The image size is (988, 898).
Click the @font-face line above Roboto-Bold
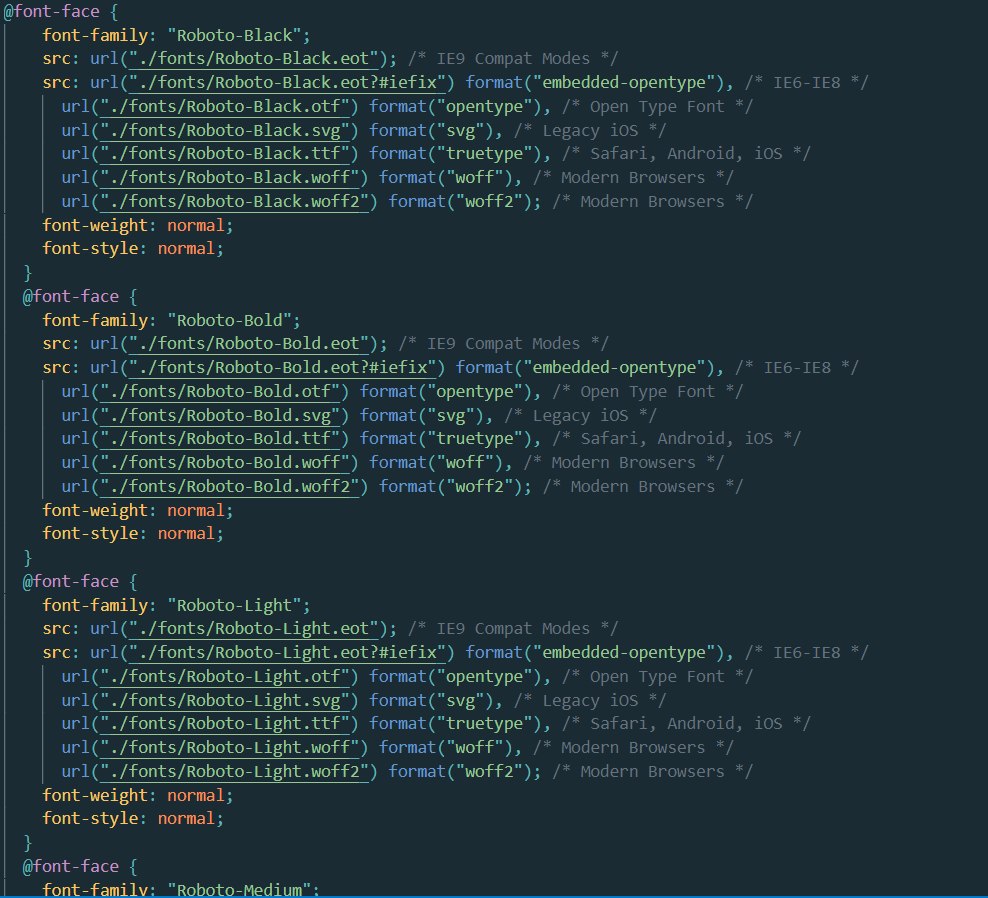pos(80,296)
